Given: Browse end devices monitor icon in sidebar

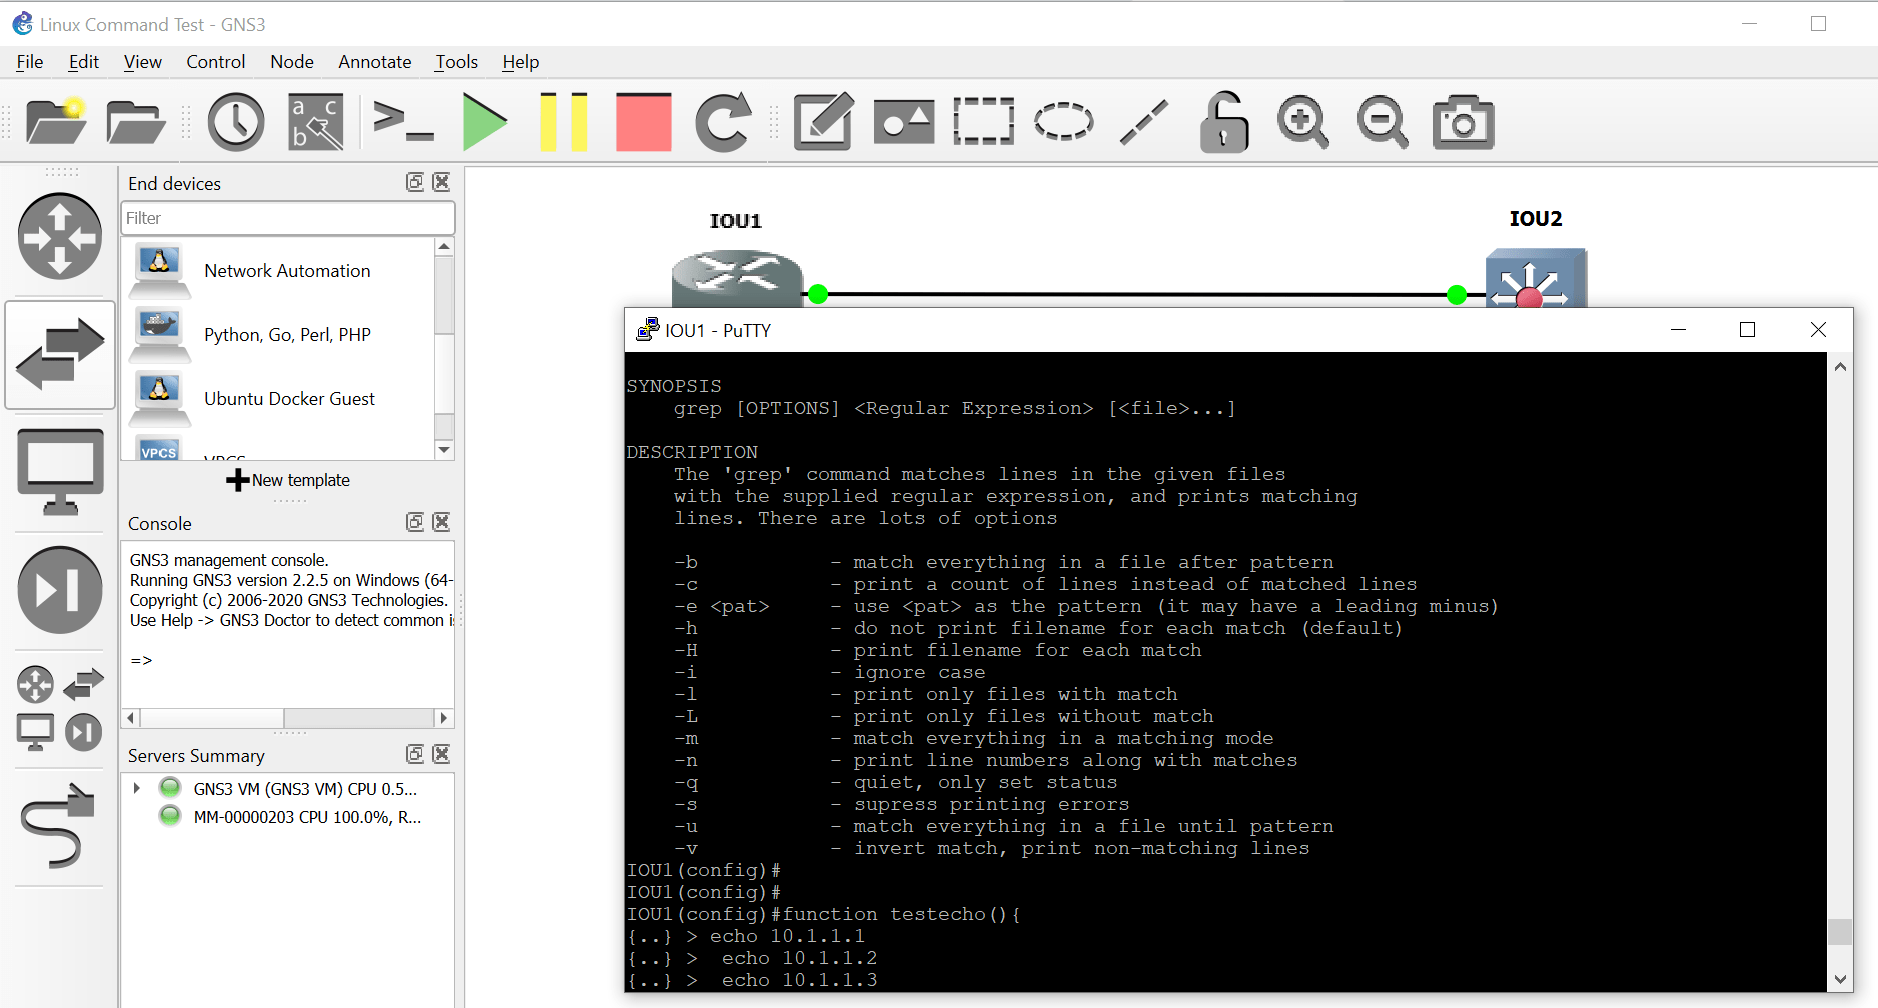Looking at the screenshot, I should [60, 472].
